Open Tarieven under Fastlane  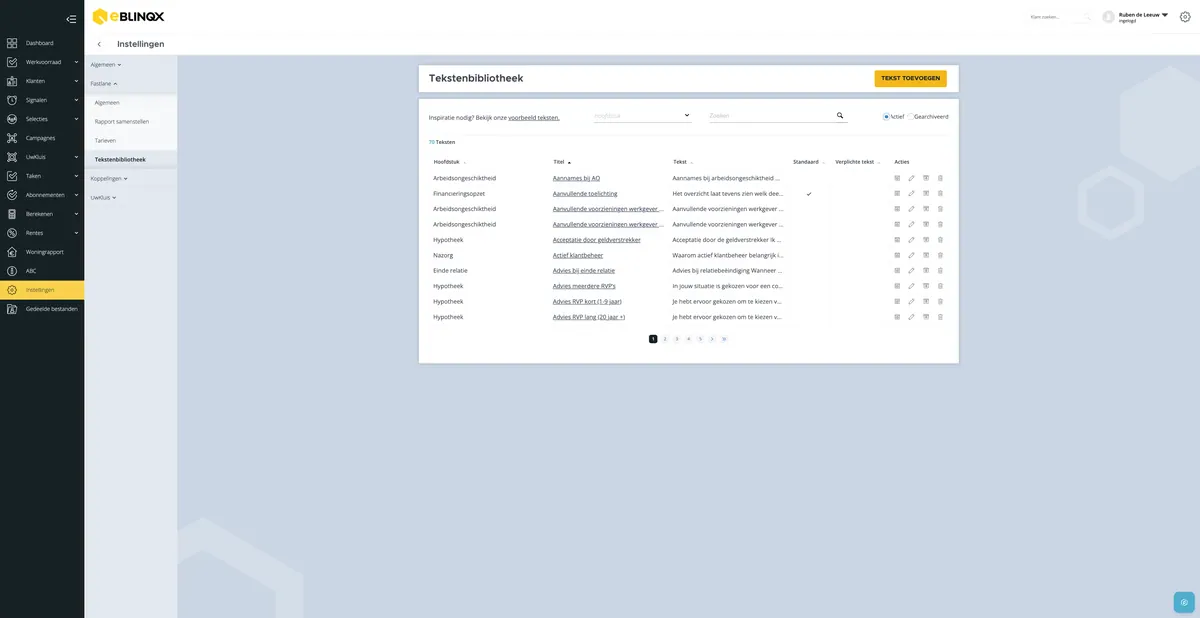[x=105, y=140]
